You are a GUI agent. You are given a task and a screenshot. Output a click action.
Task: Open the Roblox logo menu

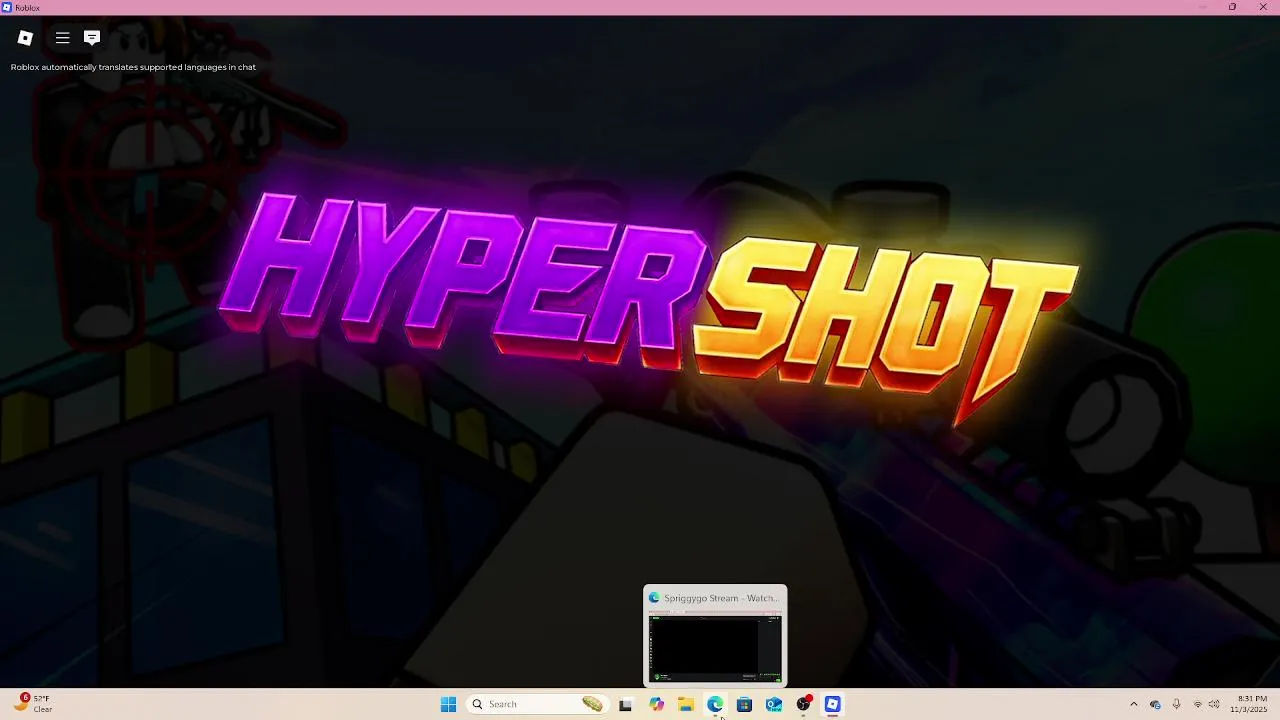25,38
